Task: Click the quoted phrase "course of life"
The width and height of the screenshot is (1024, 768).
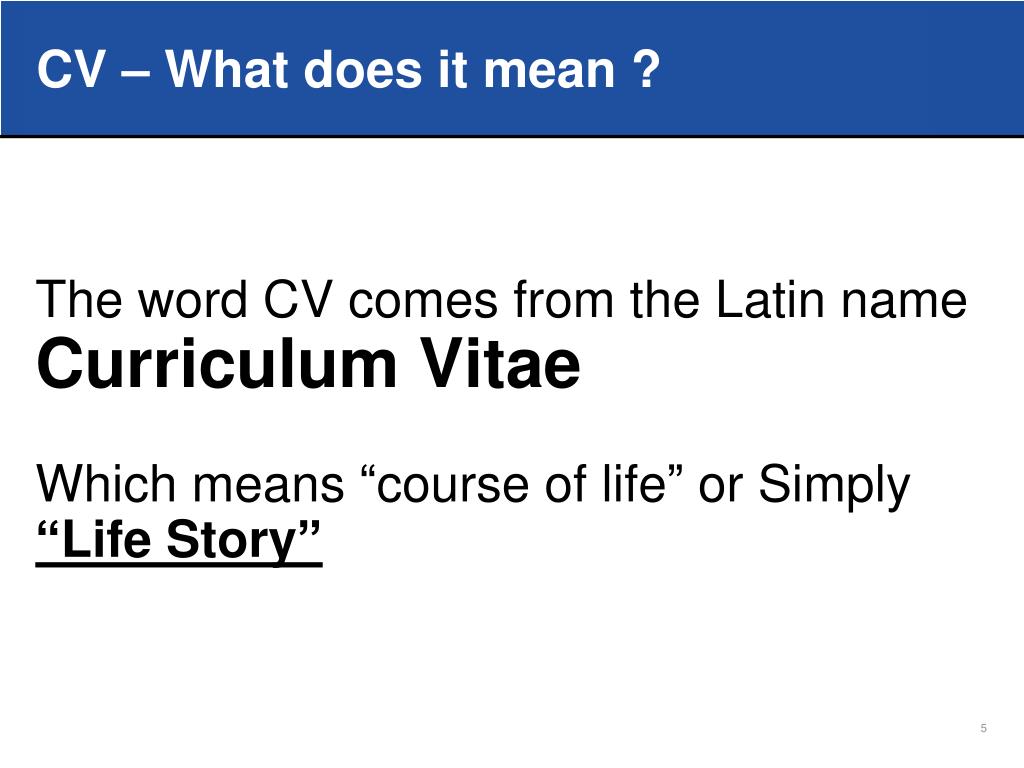Action: (522, 484)
